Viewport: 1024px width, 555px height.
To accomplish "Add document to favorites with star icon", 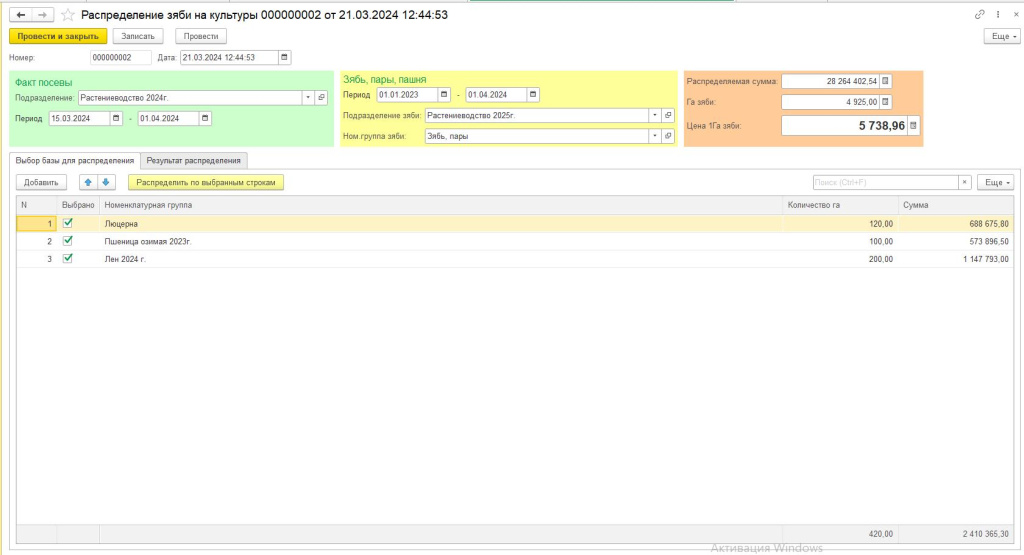I will (x=68, y=15).
